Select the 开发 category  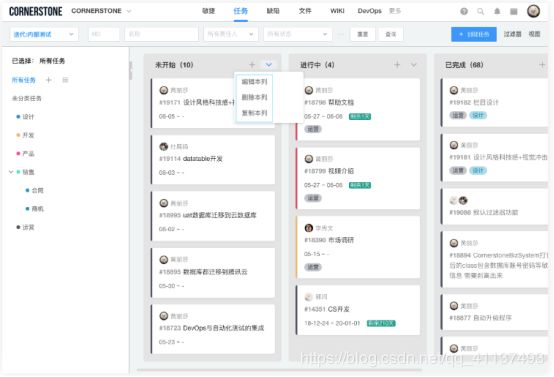tap(28, 135)
